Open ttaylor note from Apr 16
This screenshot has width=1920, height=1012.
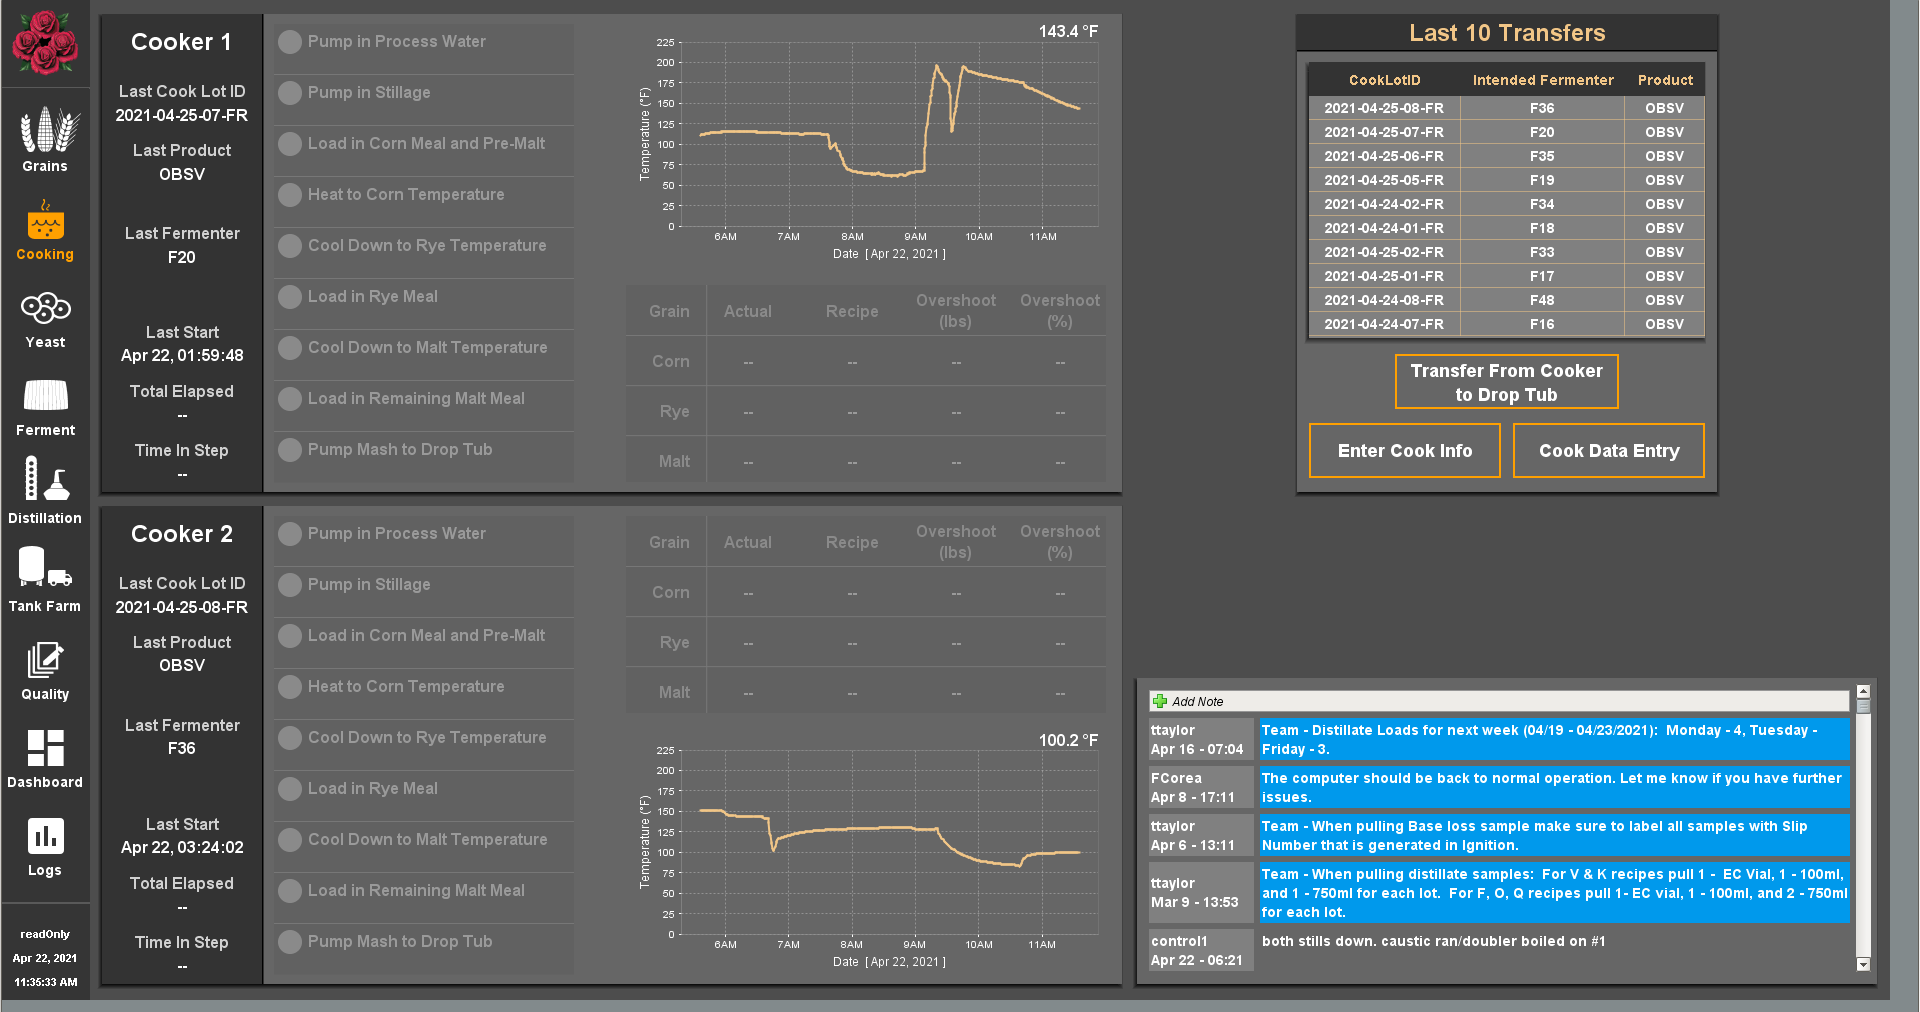(1500, 739)
